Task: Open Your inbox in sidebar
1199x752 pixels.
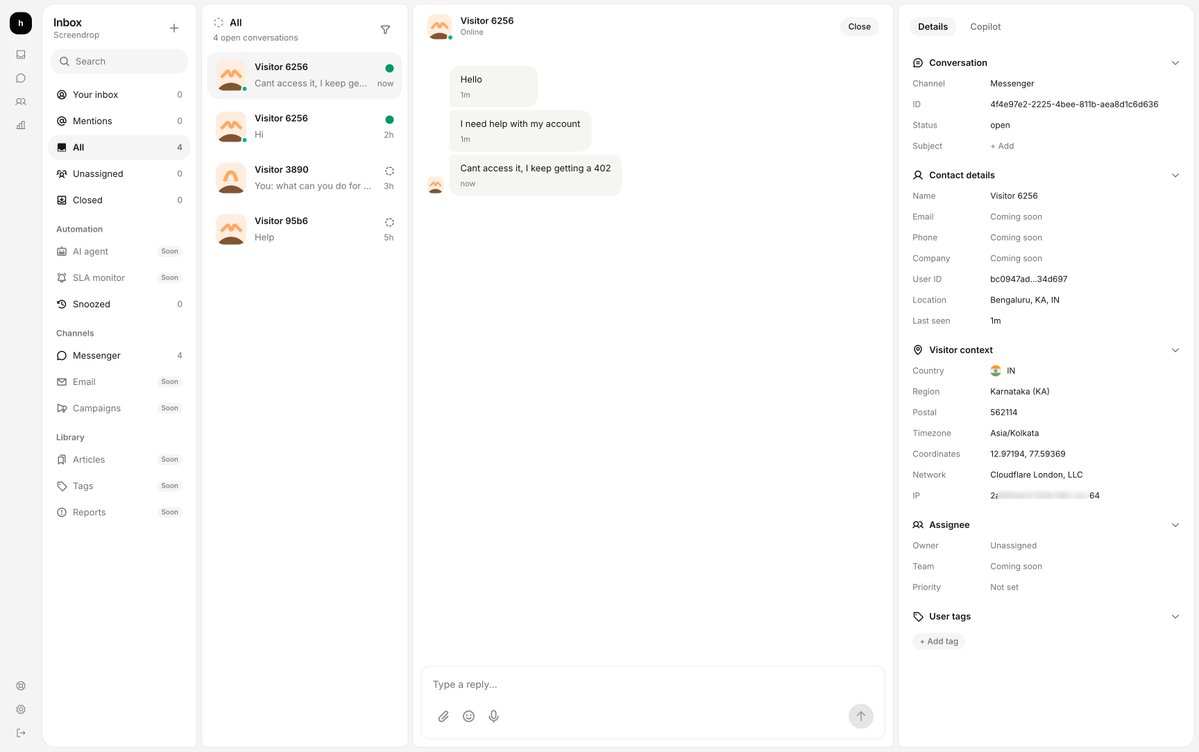Action: [119, 95]
